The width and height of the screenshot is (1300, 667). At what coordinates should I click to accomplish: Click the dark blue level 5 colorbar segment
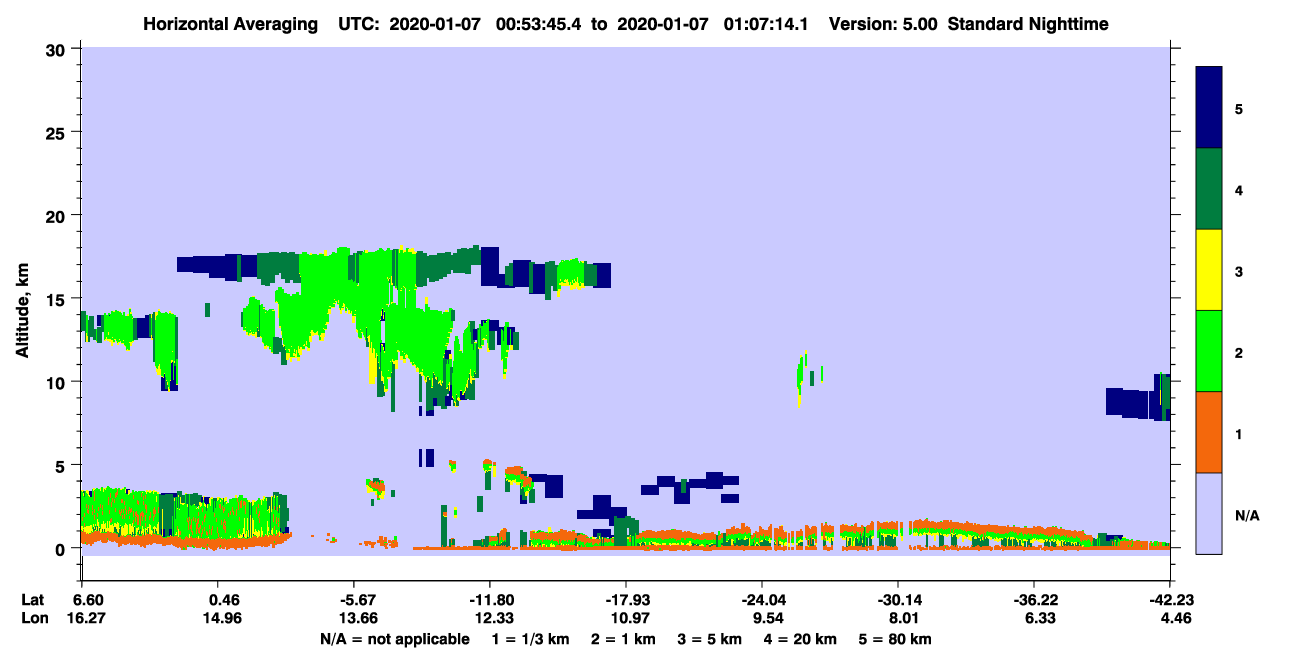[x=1209, y=107]
